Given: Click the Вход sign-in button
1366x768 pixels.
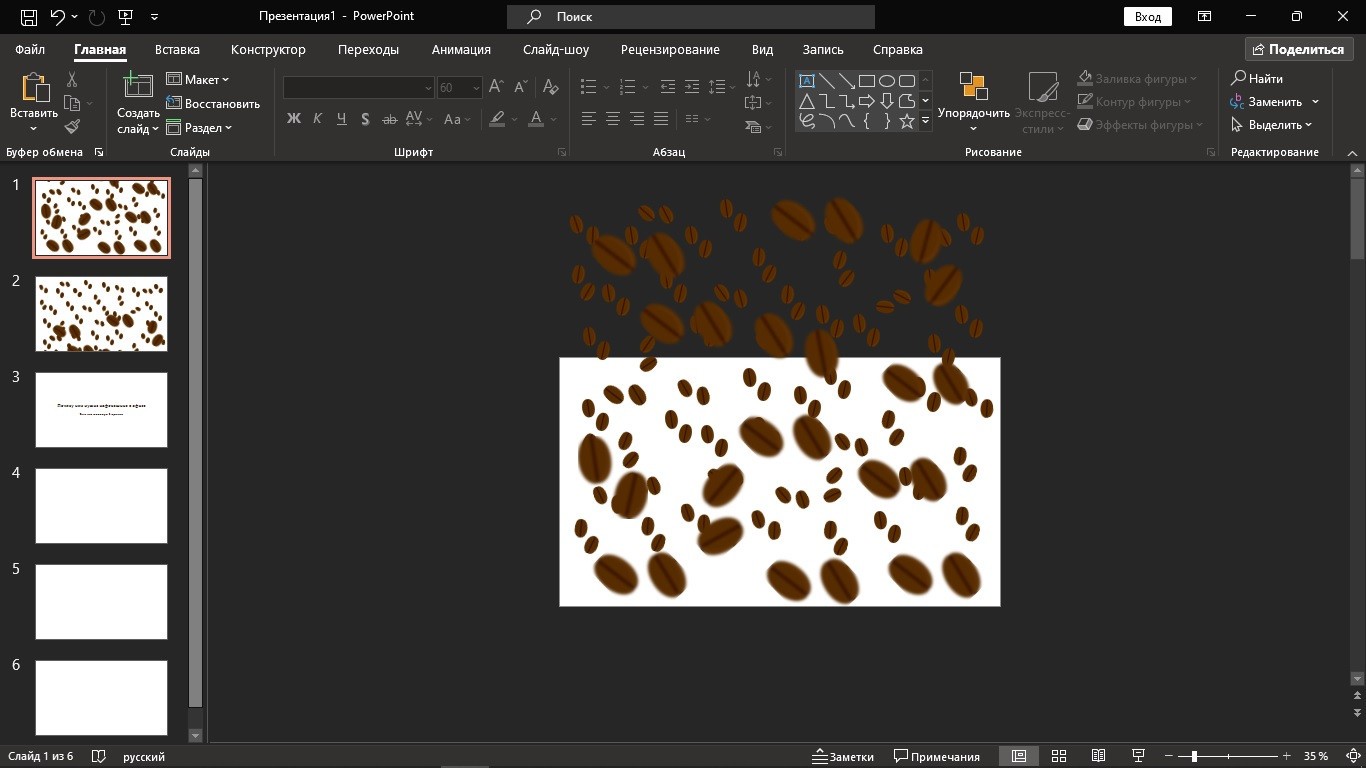Looking at the screenshot, I should tap(1148, 17).
